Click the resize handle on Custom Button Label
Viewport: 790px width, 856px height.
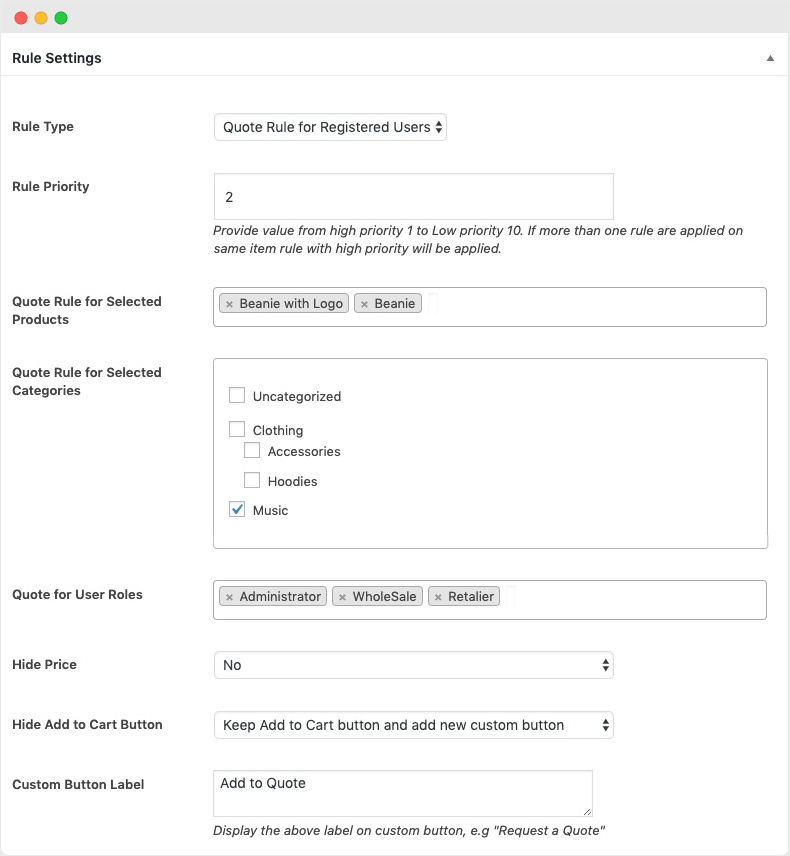click(x=588, y=812)
